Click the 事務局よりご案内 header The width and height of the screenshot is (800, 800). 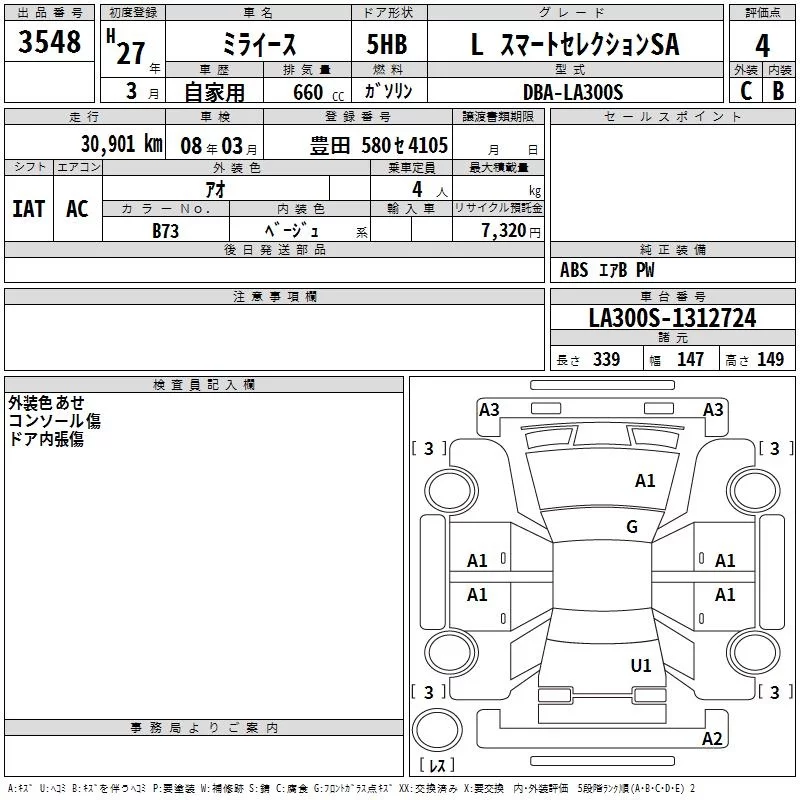point(204,728)
